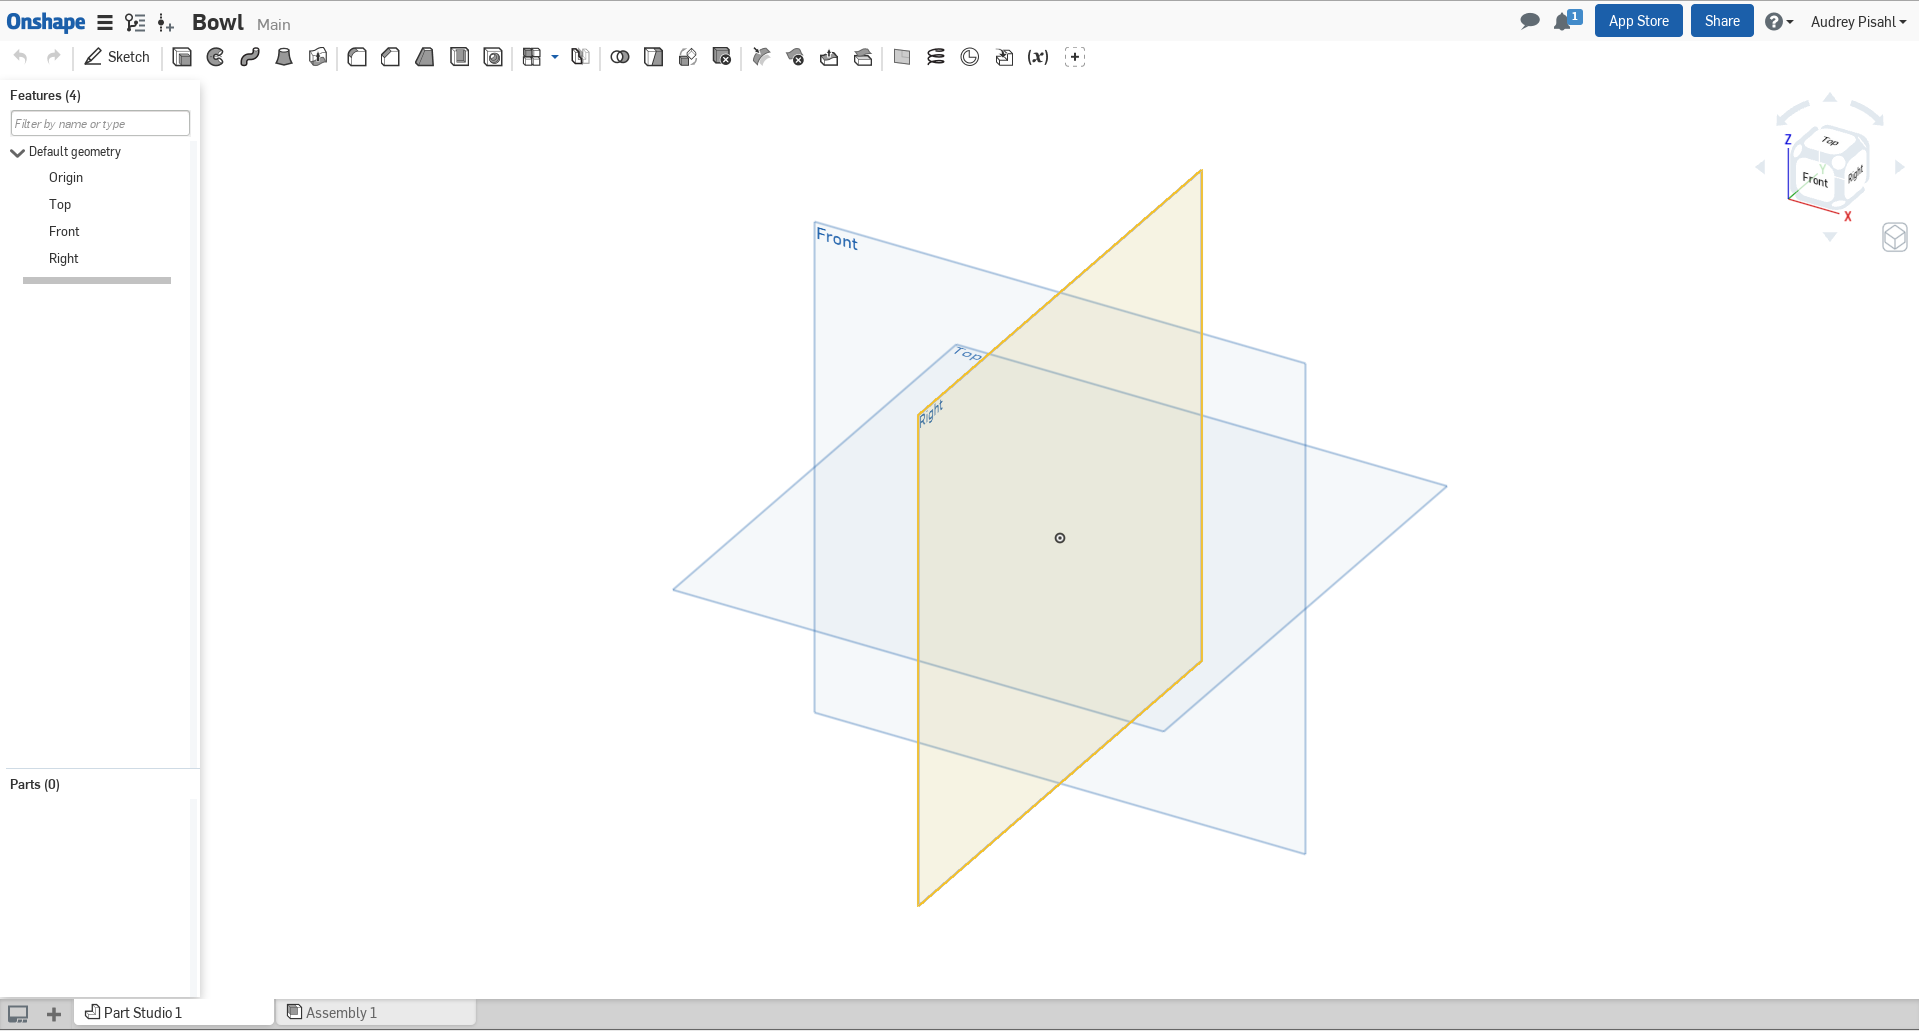Select the Mirror tool
The height and width of the screenshot is (1031, 1919).
(580, 57)
